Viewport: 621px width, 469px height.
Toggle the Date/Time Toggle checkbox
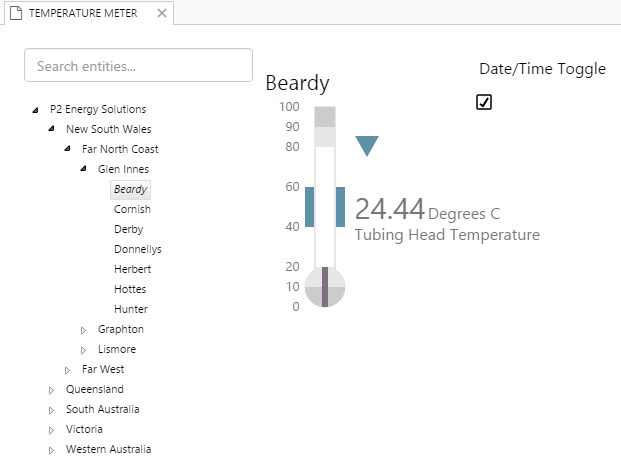[484, 102]
